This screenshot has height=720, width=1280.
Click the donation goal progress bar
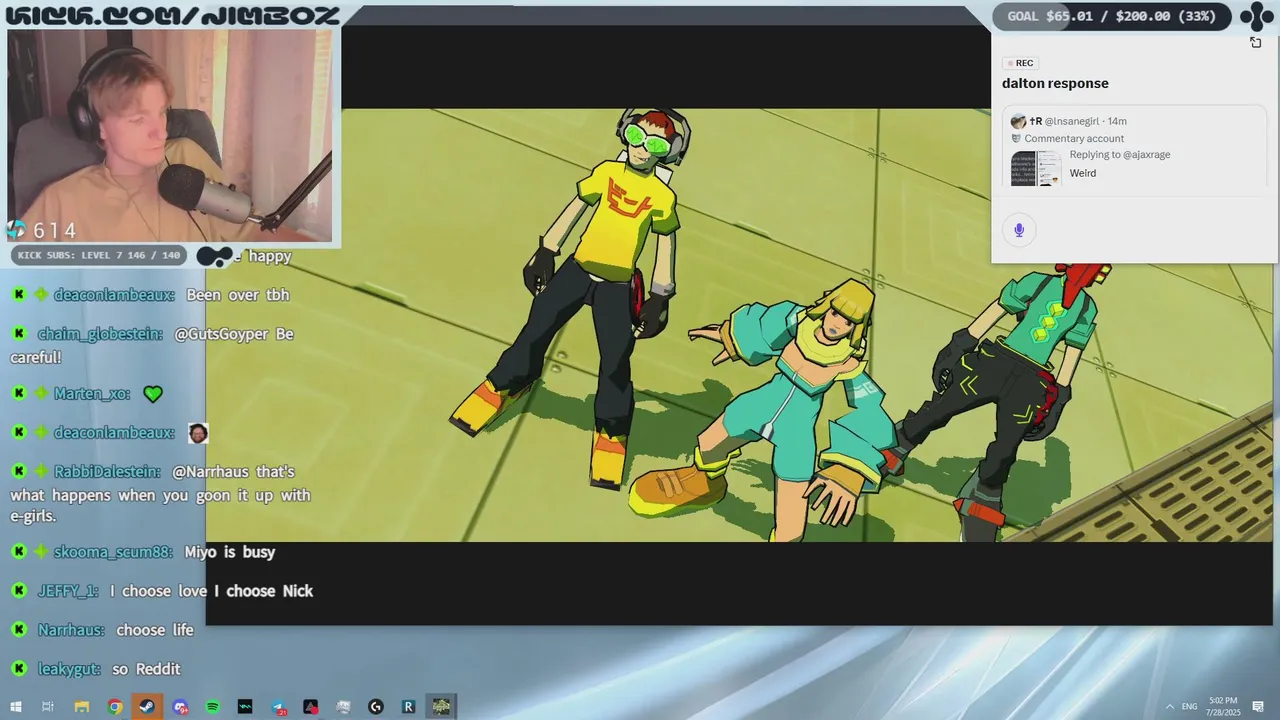[1114, 16]
